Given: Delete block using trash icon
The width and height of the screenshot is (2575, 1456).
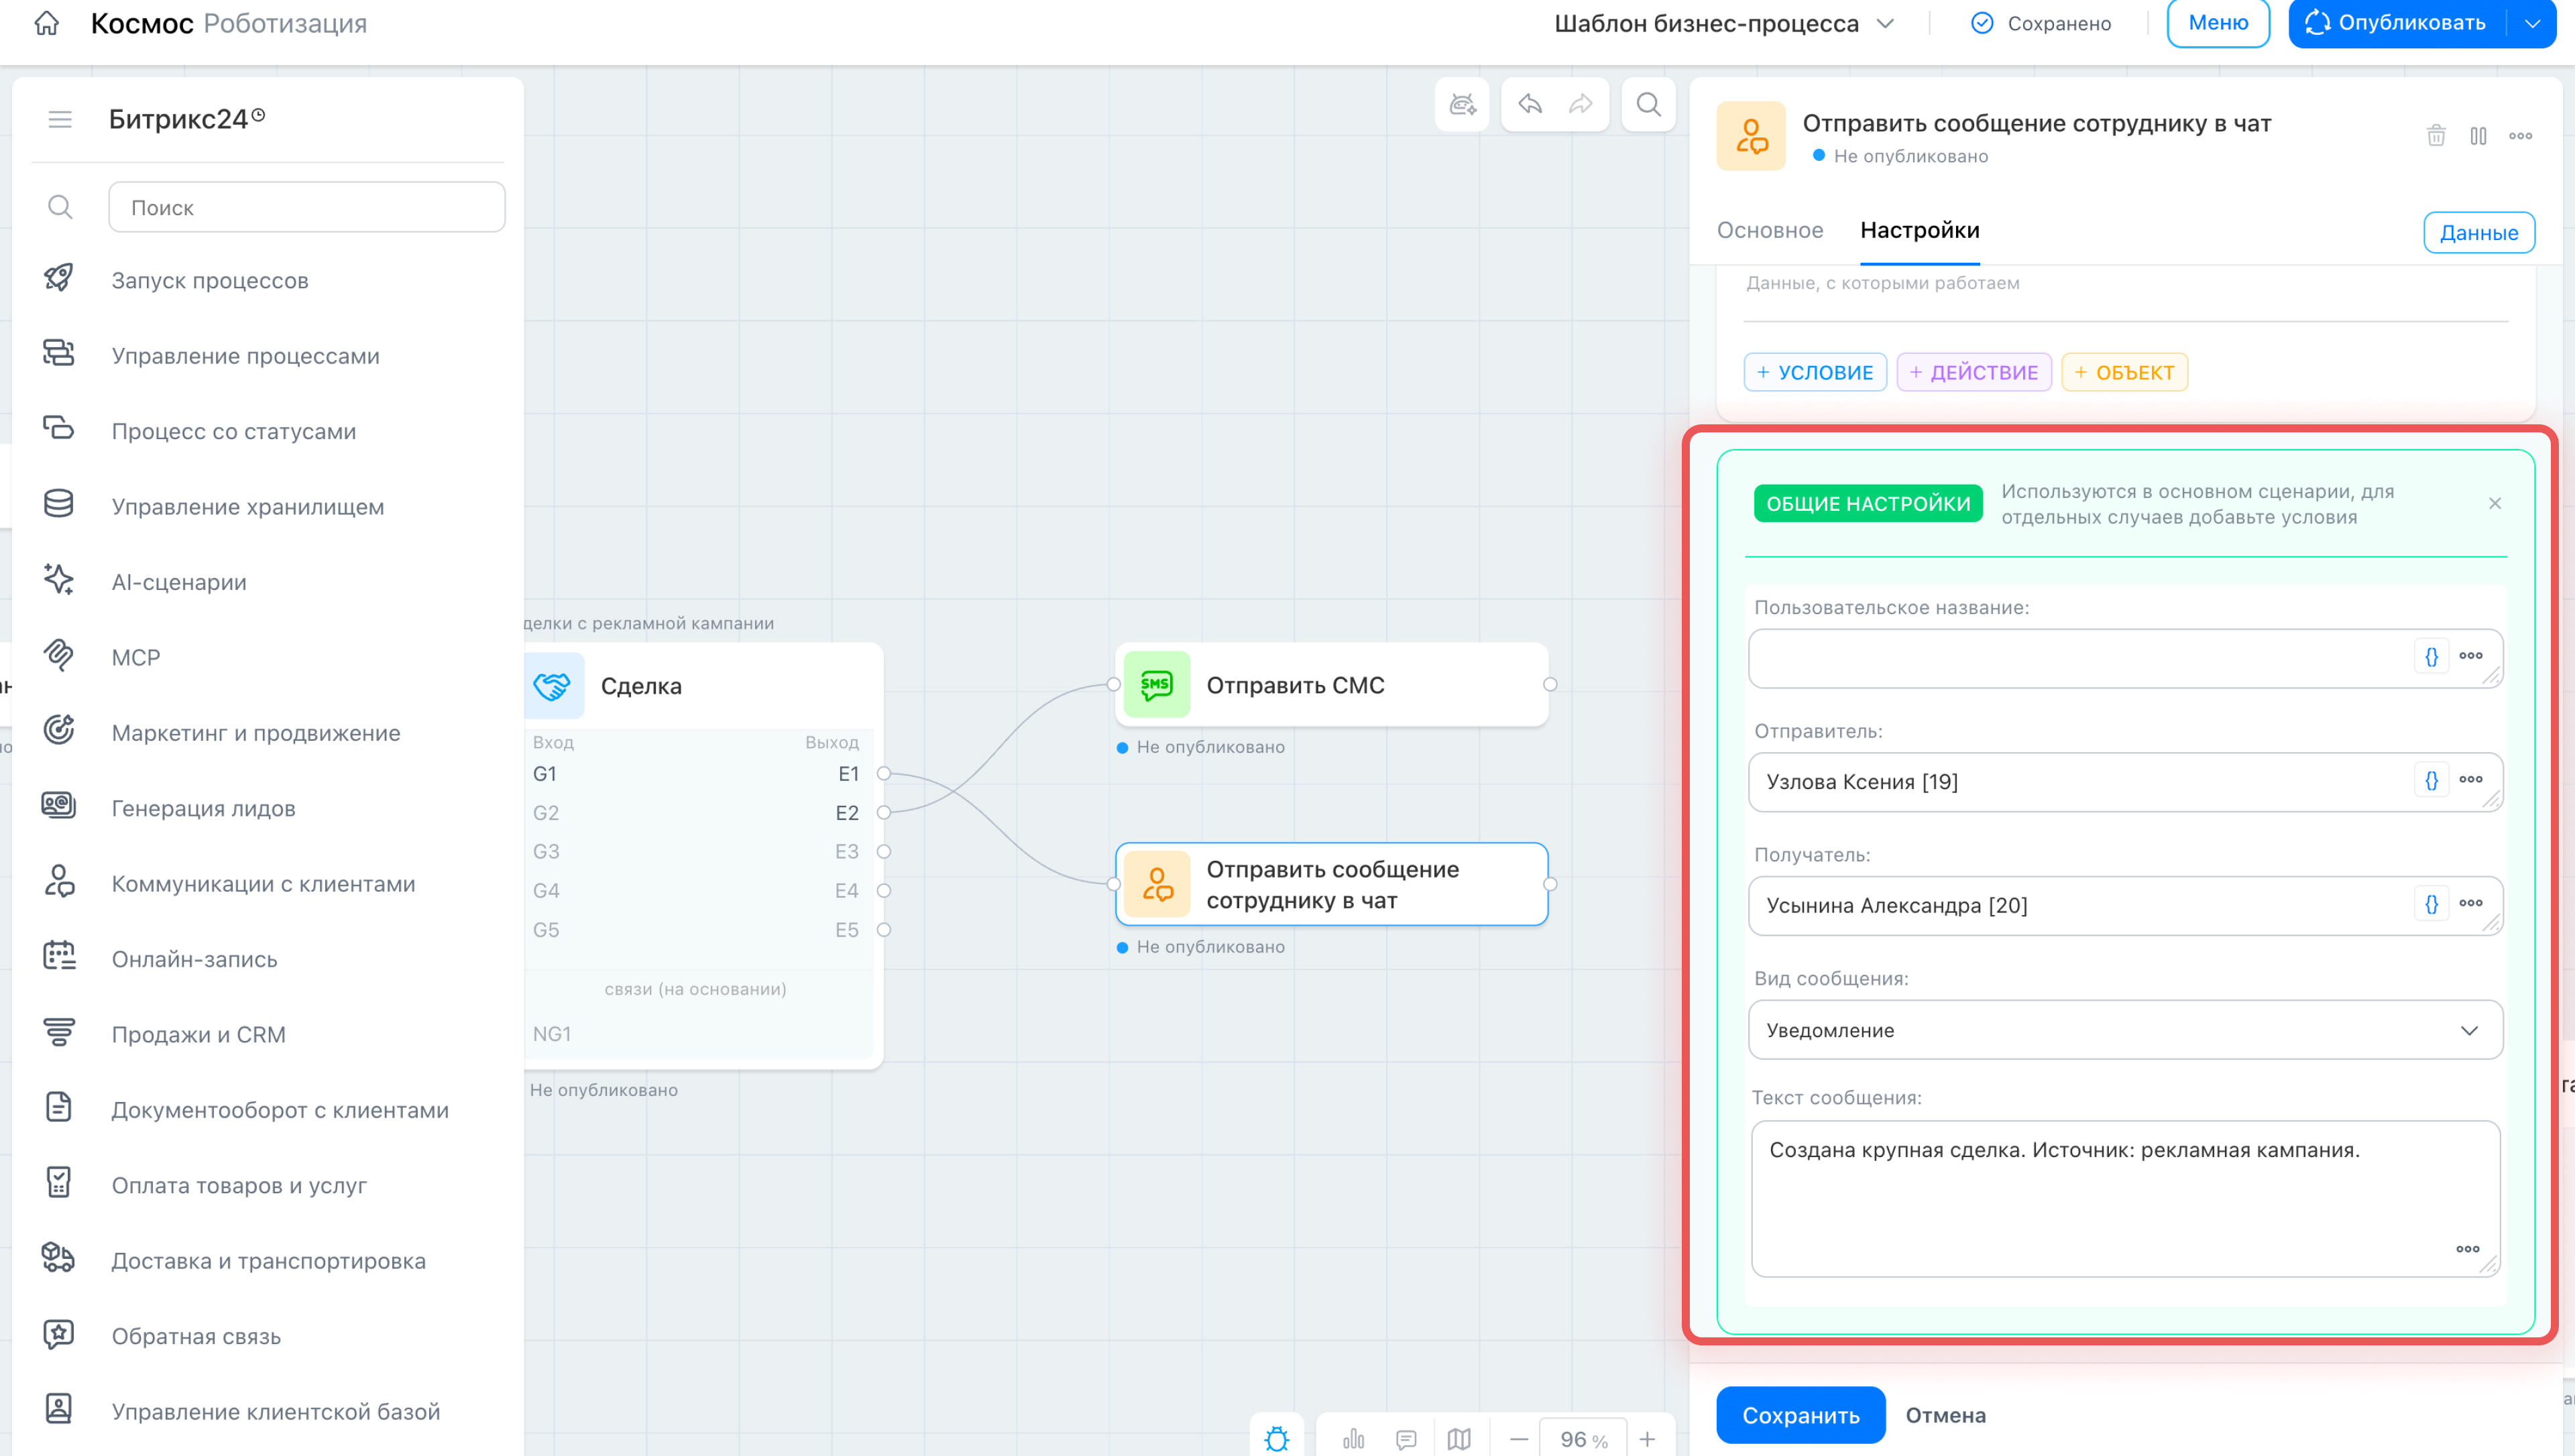Looking at the screenshot, I should pos(2436,135).
